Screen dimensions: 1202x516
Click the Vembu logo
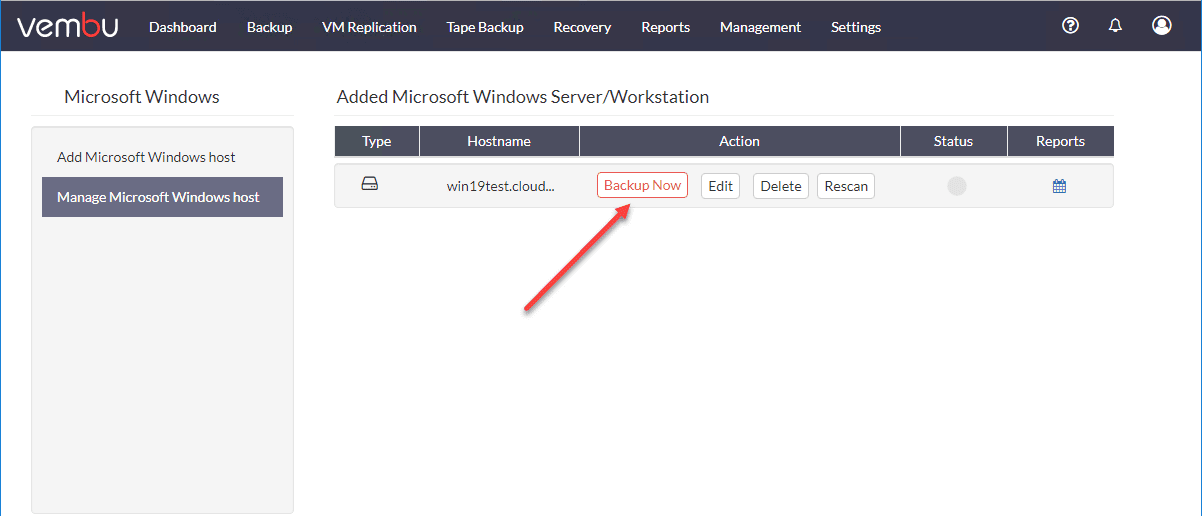coord(67,27)
